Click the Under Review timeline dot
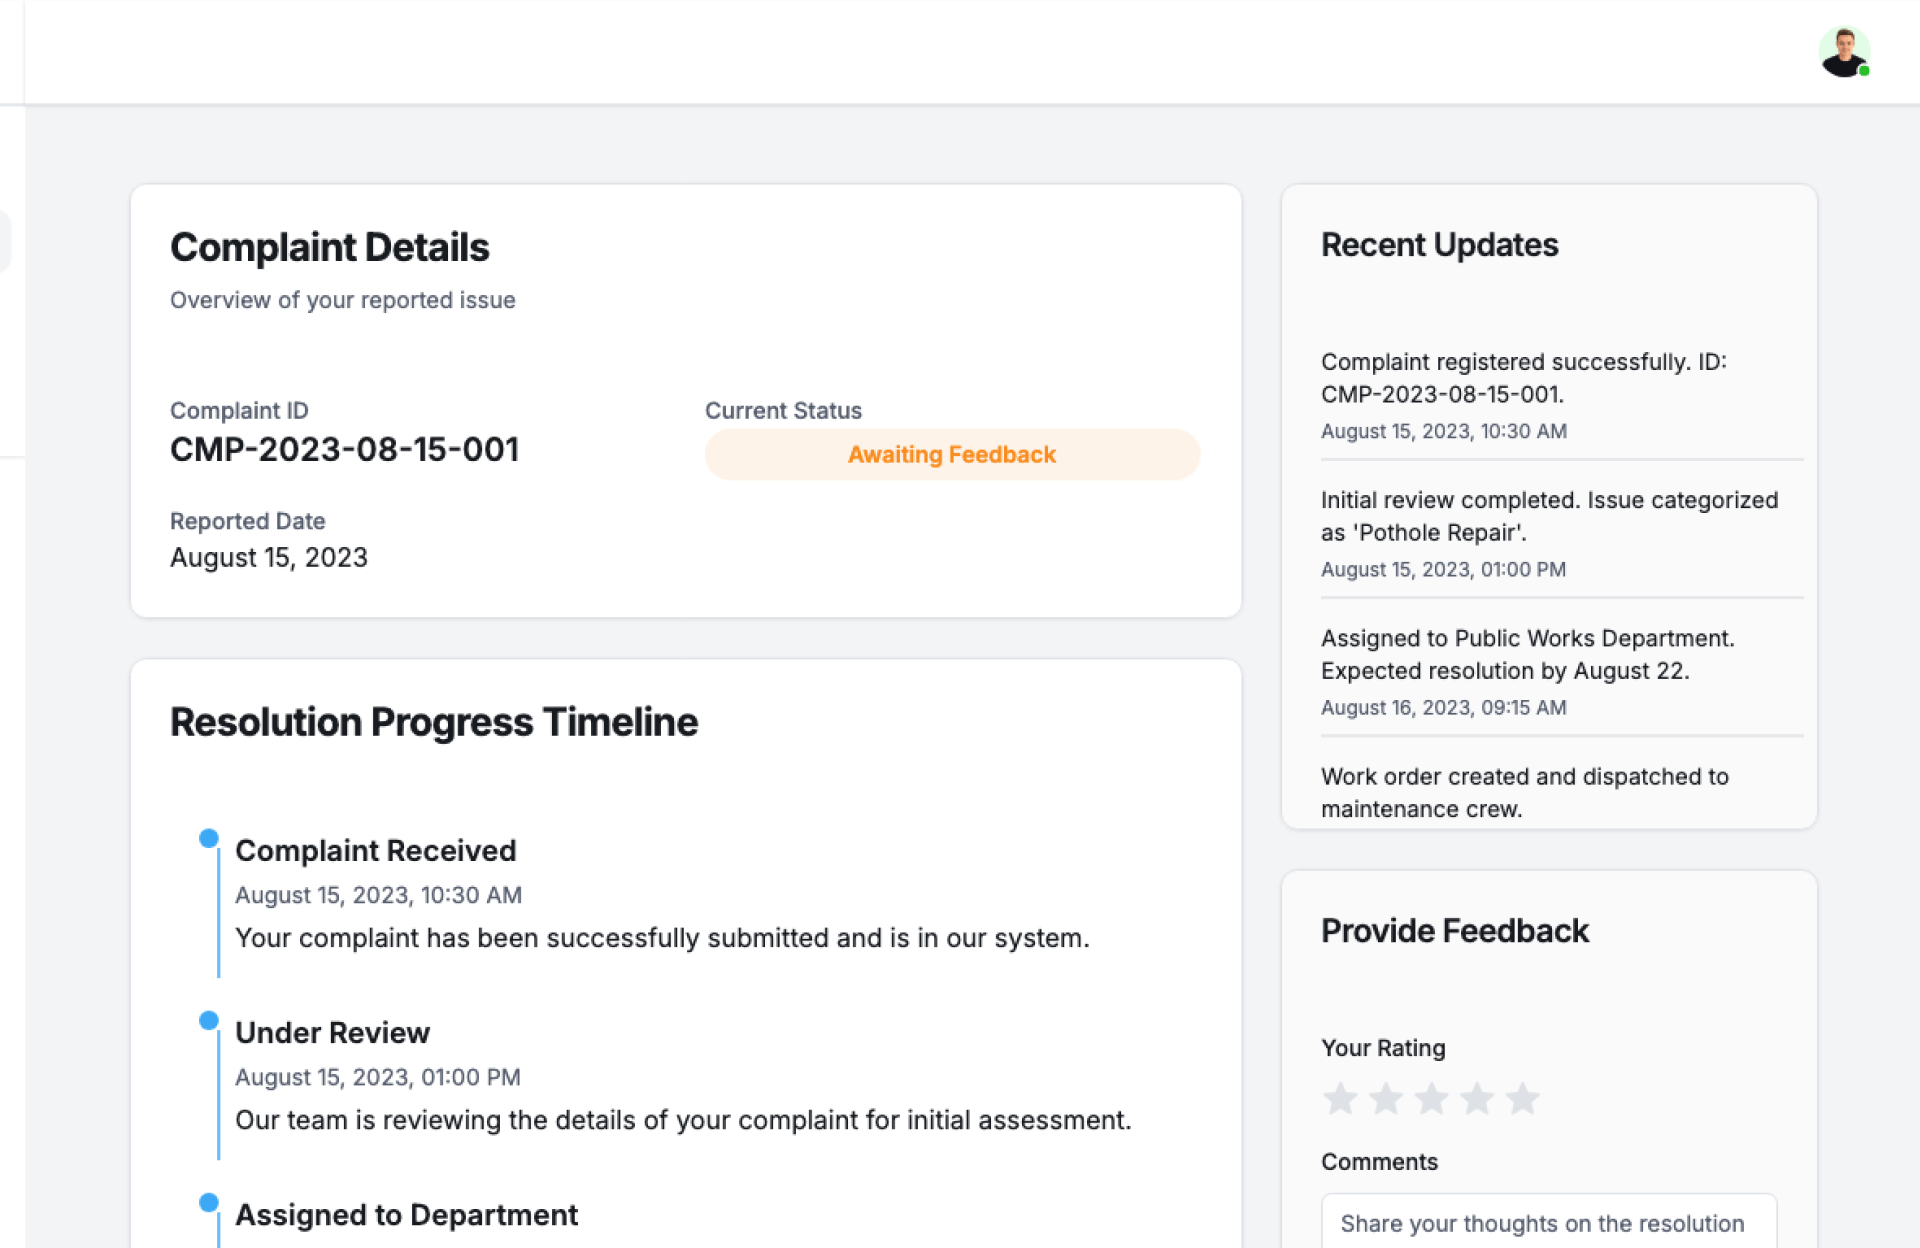The height and width of the screenshot is (1248, 1920). tap(209, 1020)
